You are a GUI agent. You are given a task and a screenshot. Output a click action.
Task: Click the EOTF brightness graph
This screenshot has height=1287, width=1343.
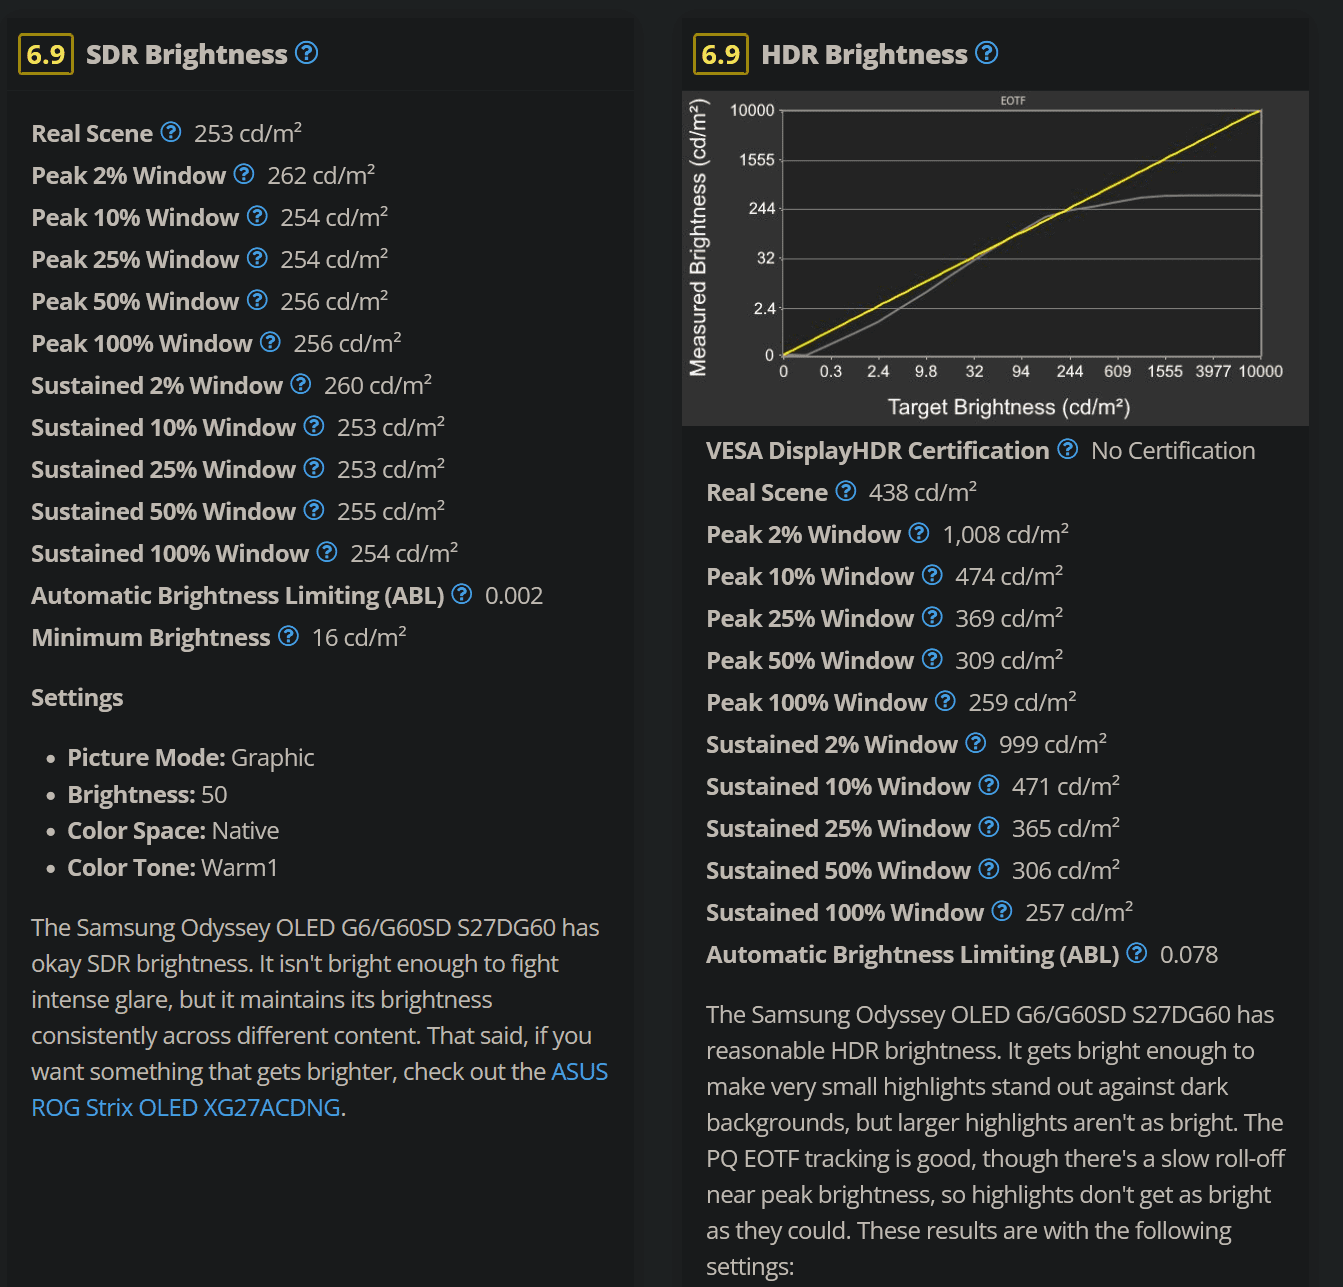coord(995,258)
